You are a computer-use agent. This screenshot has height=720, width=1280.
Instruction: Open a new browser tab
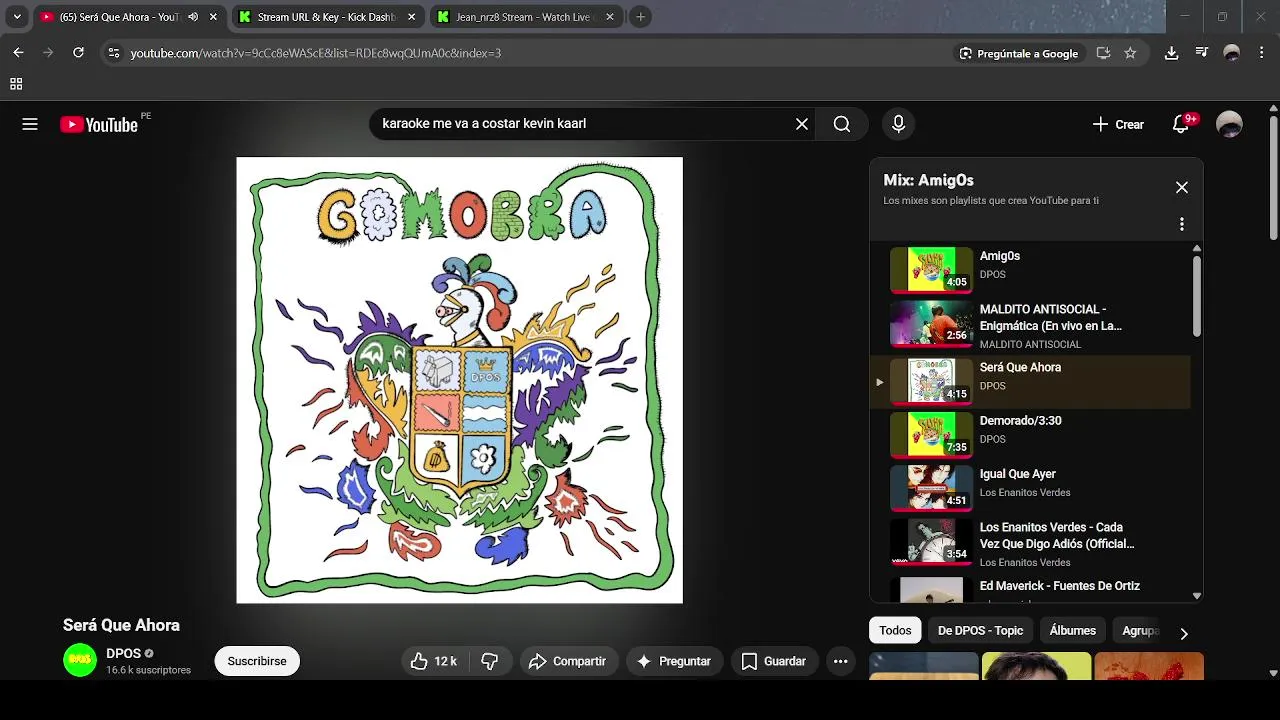click(x=641, y=17)
